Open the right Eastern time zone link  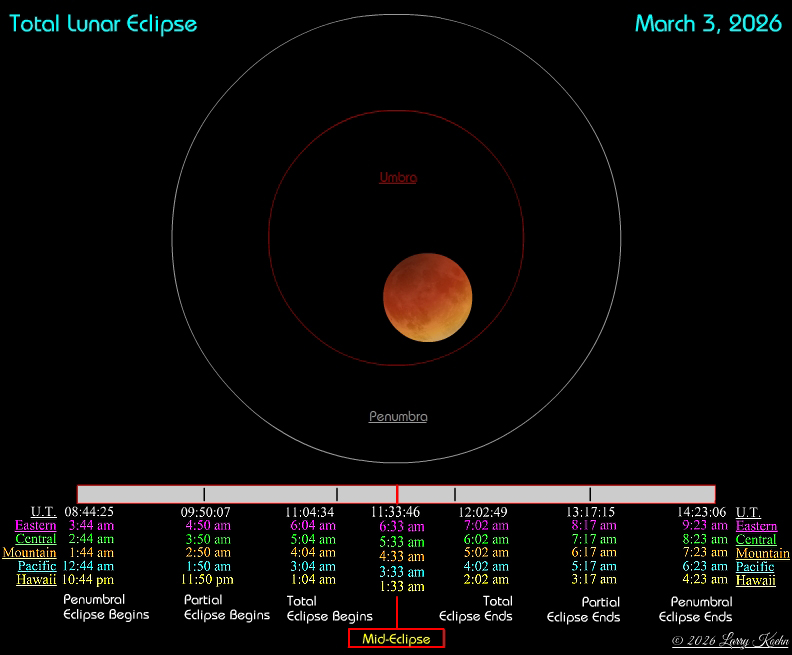[x=756, y=526]
